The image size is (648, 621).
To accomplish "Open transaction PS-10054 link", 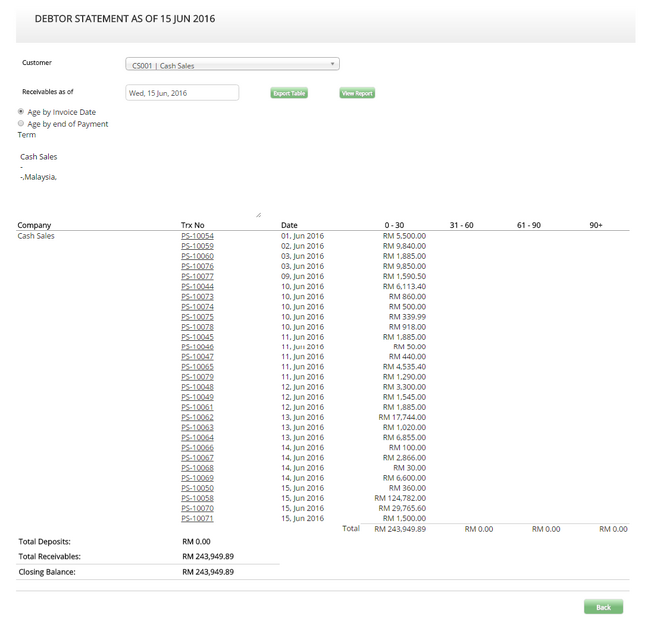I will (197, 236).
